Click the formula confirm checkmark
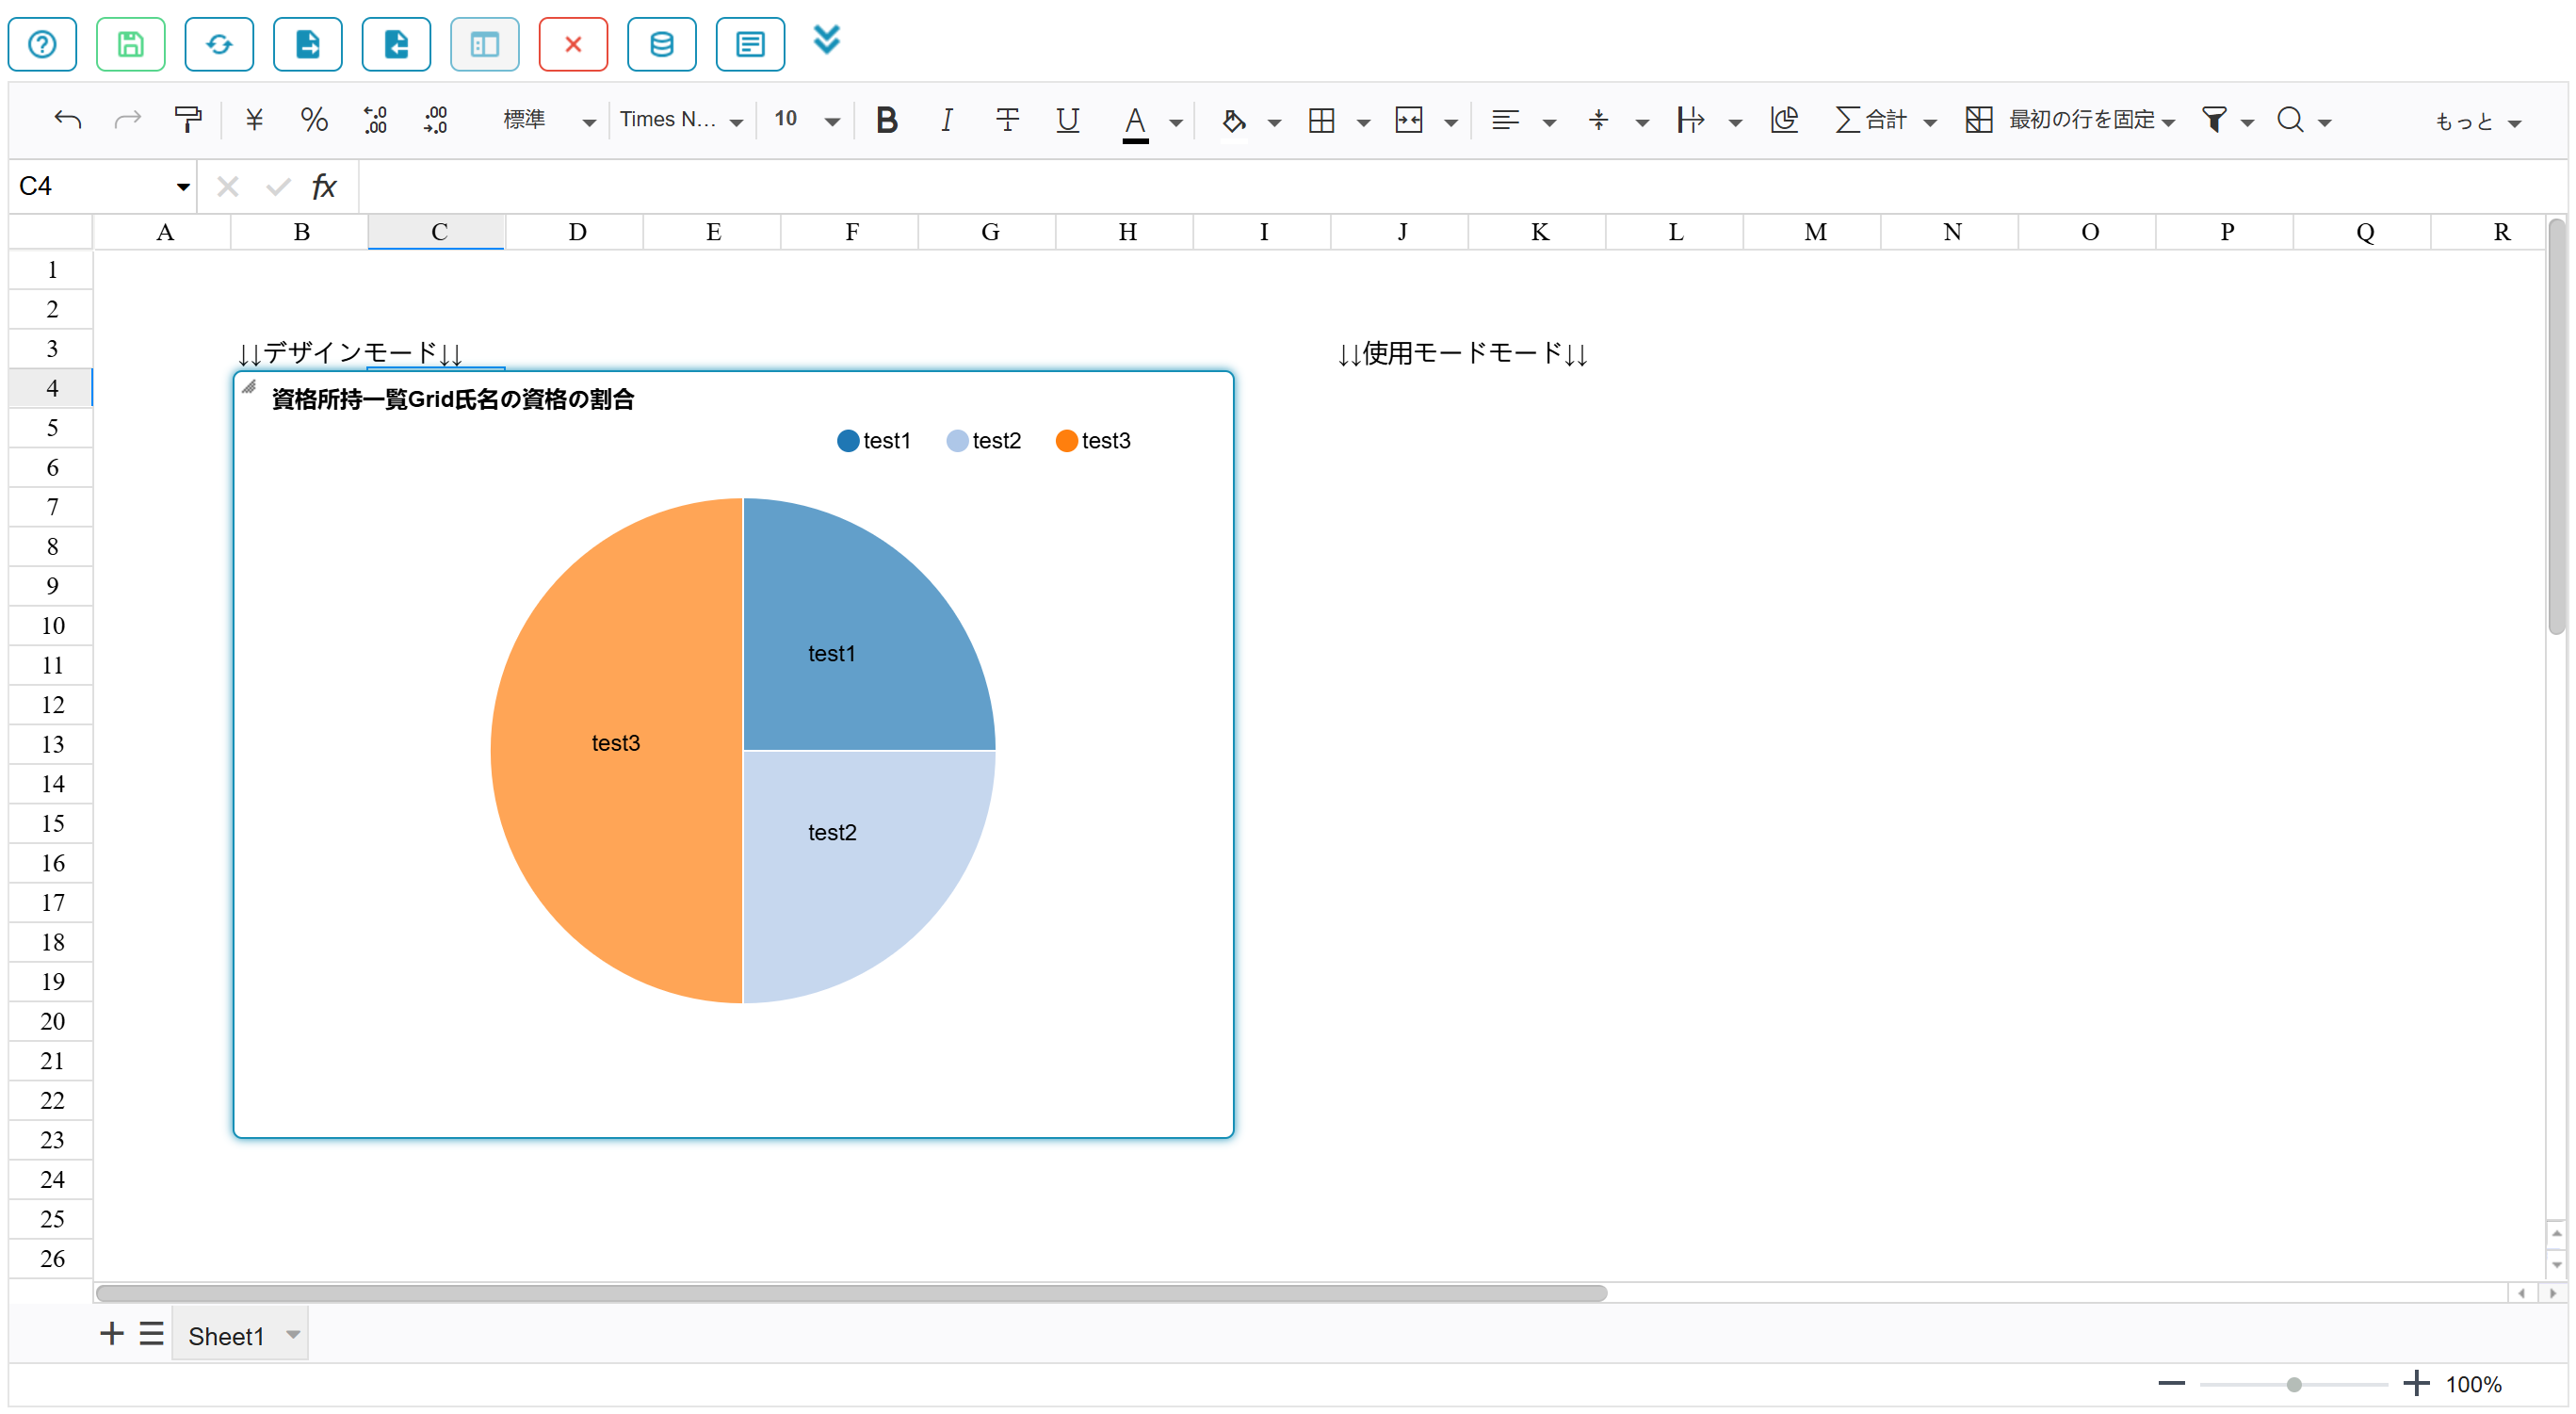 tap(278, 187)
